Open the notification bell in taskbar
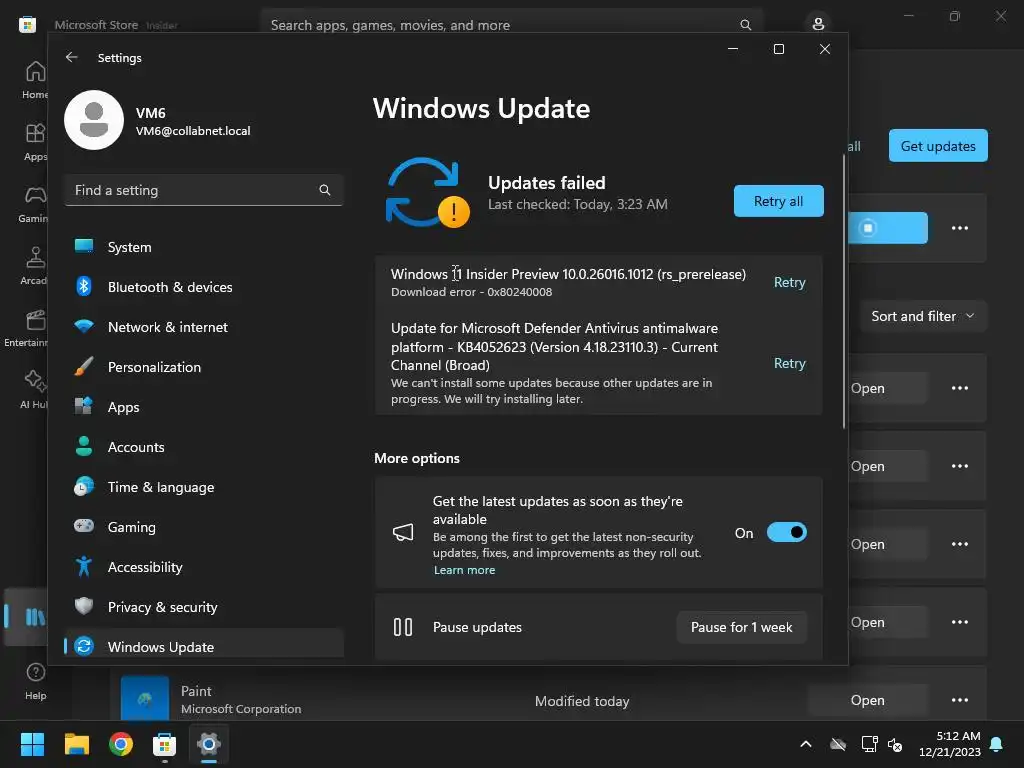 tap(997, 744)
